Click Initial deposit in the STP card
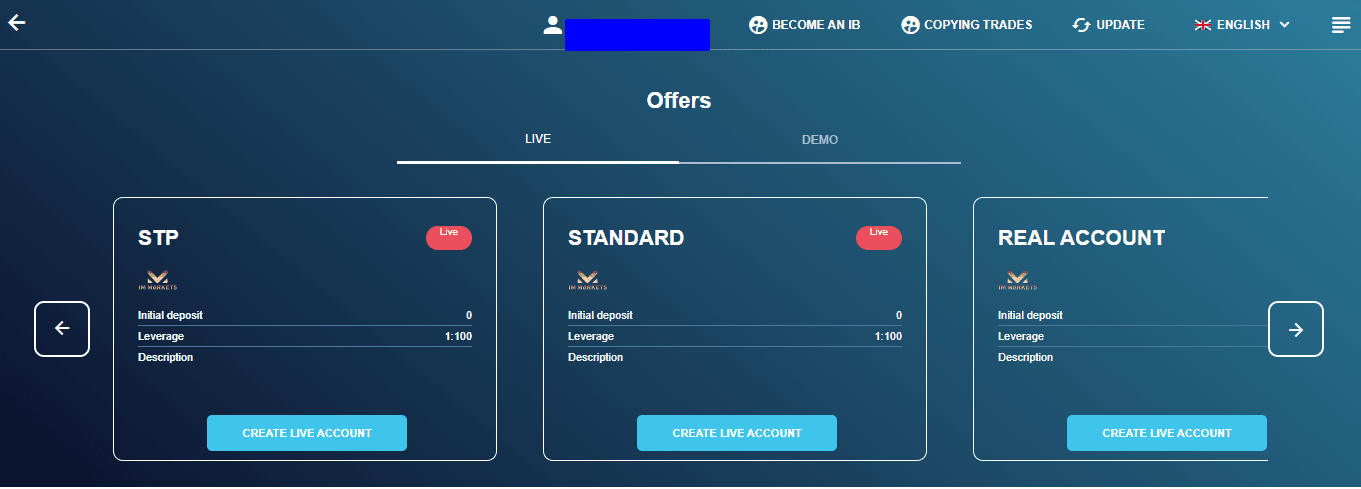Image resolution: width=1361 pixels, height=489 pixels. (170, 315)
